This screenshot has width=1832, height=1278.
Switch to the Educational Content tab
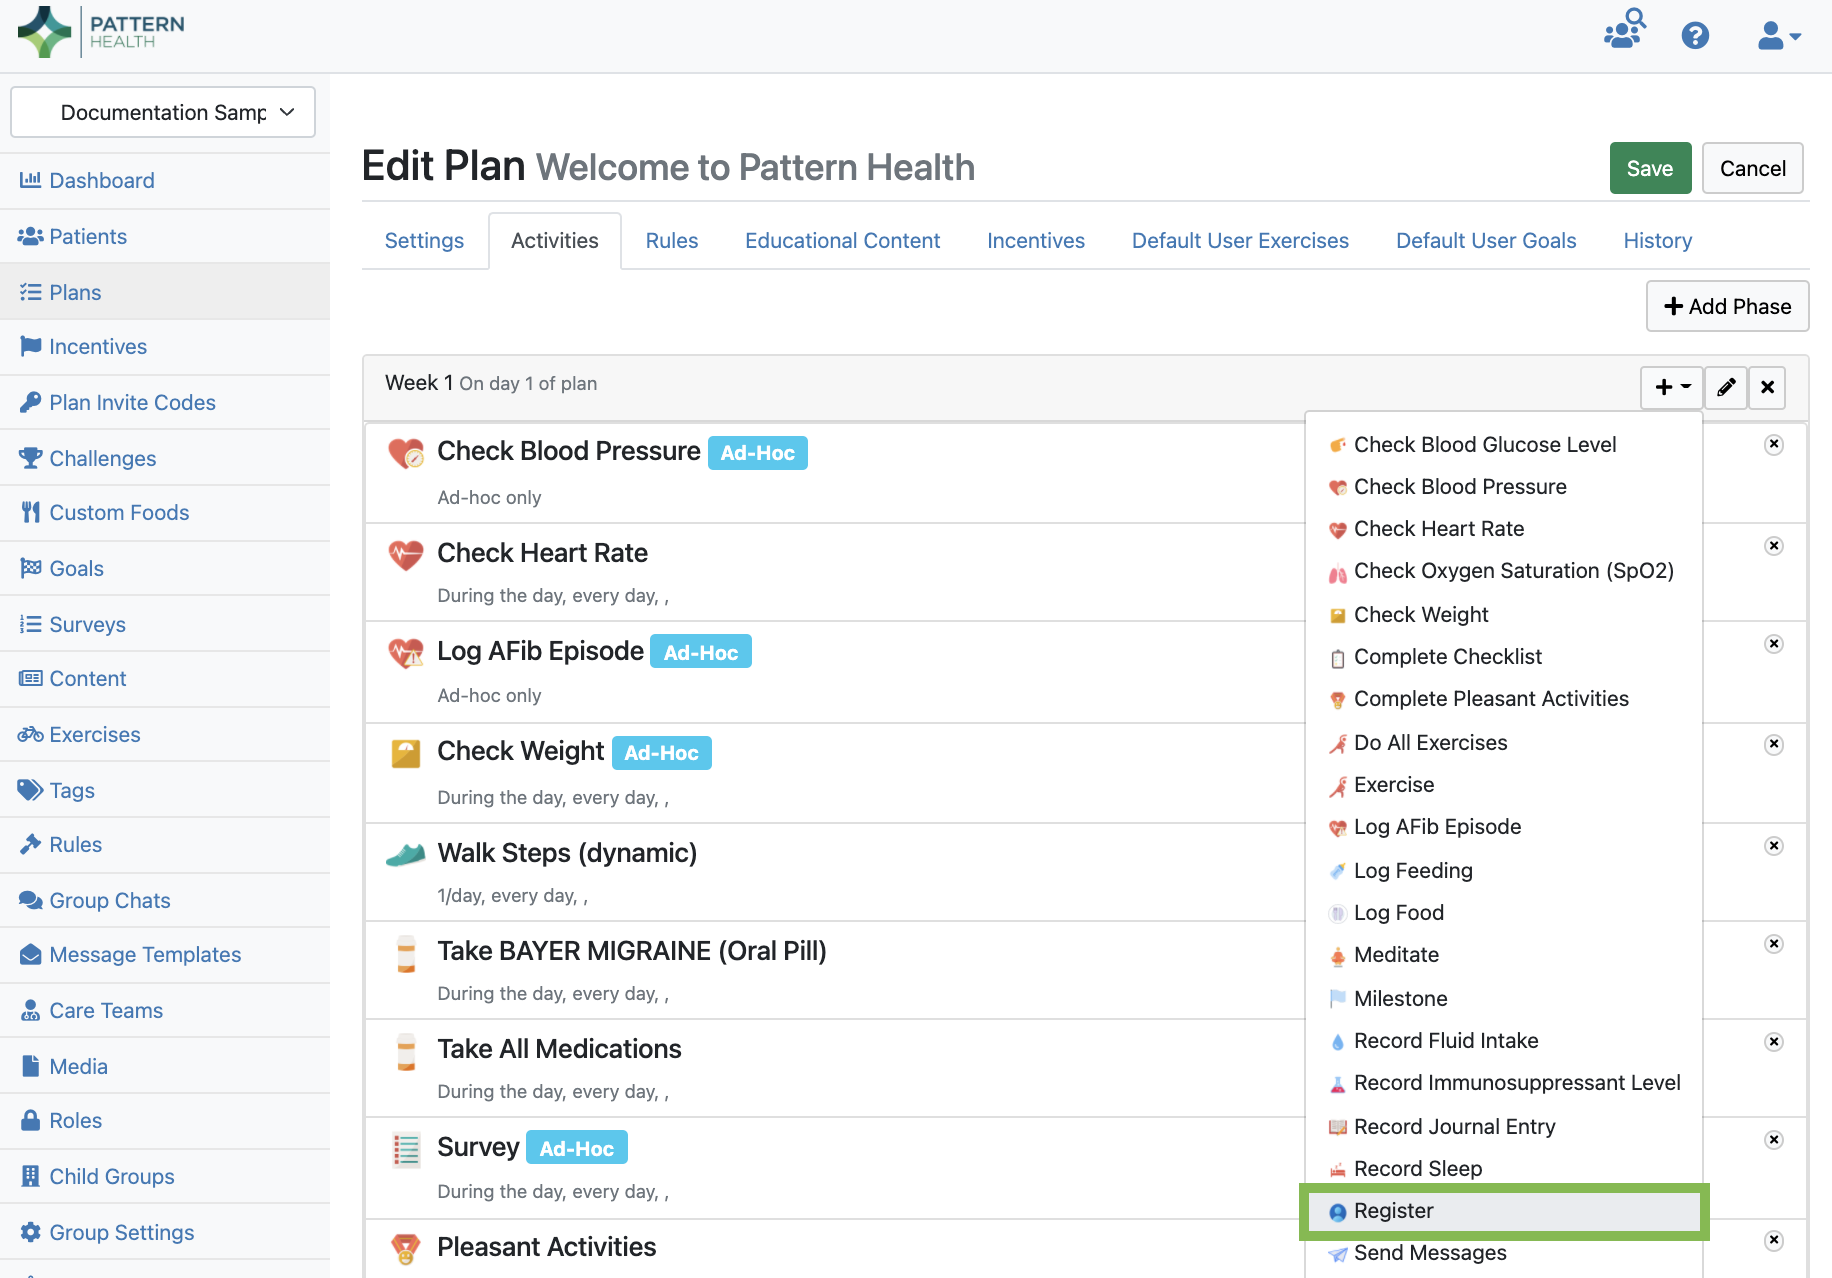[842, 241]
